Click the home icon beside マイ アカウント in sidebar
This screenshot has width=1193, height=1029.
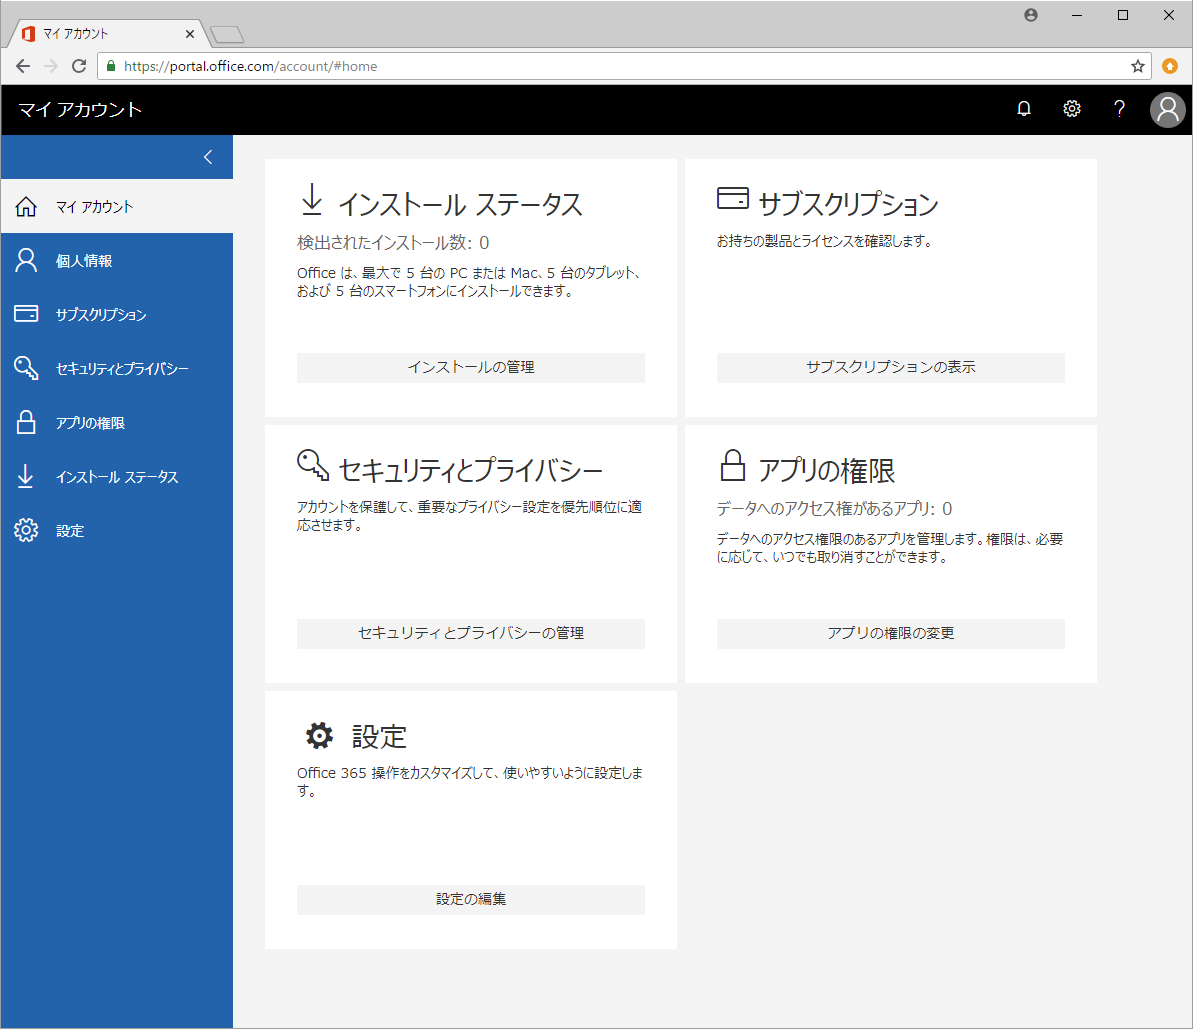26,206
